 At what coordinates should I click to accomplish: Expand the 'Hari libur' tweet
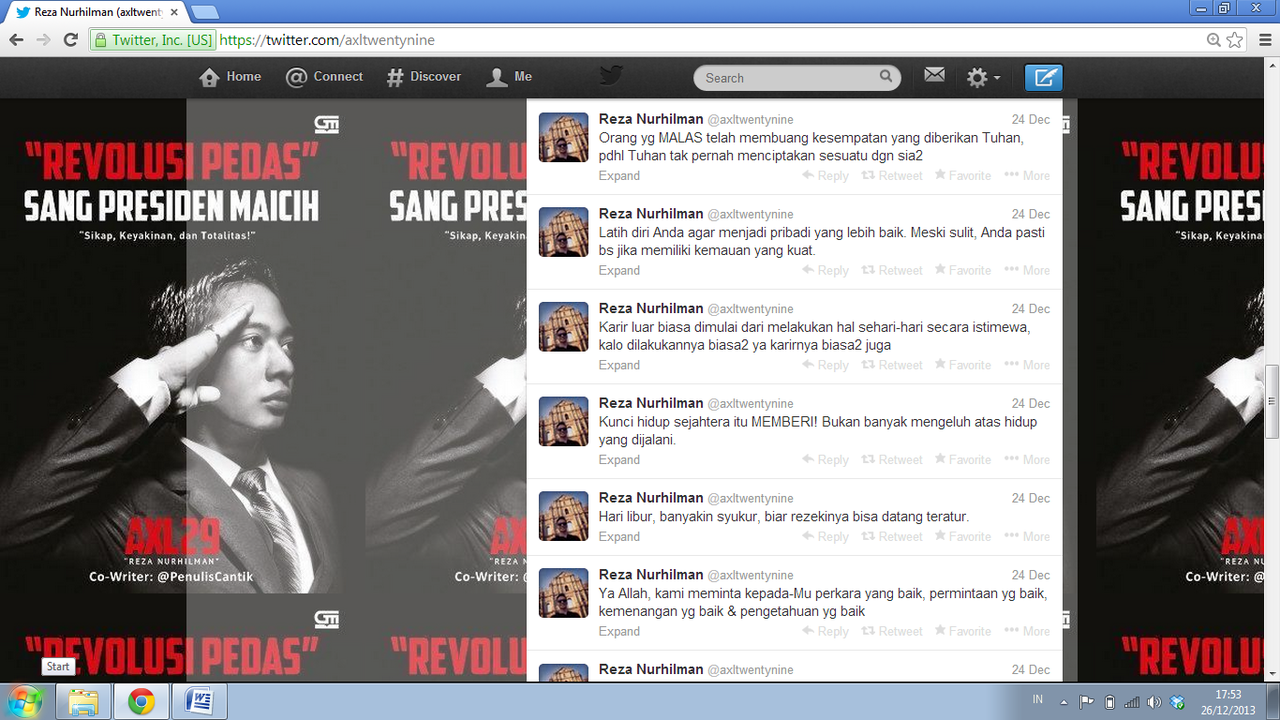click(619, 537)
